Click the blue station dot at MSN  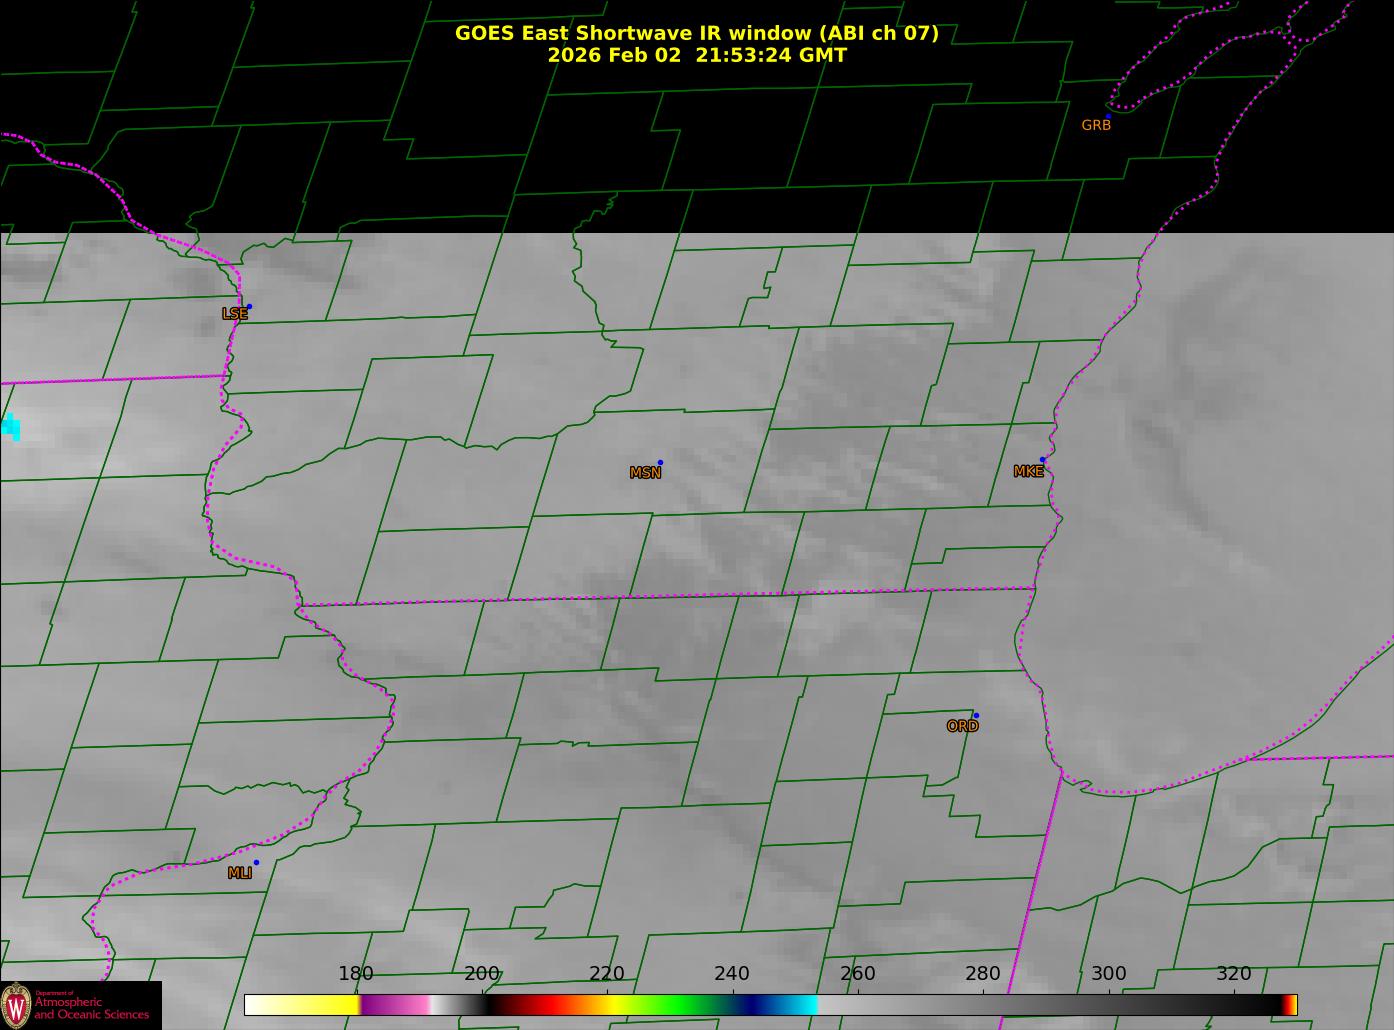660,462
